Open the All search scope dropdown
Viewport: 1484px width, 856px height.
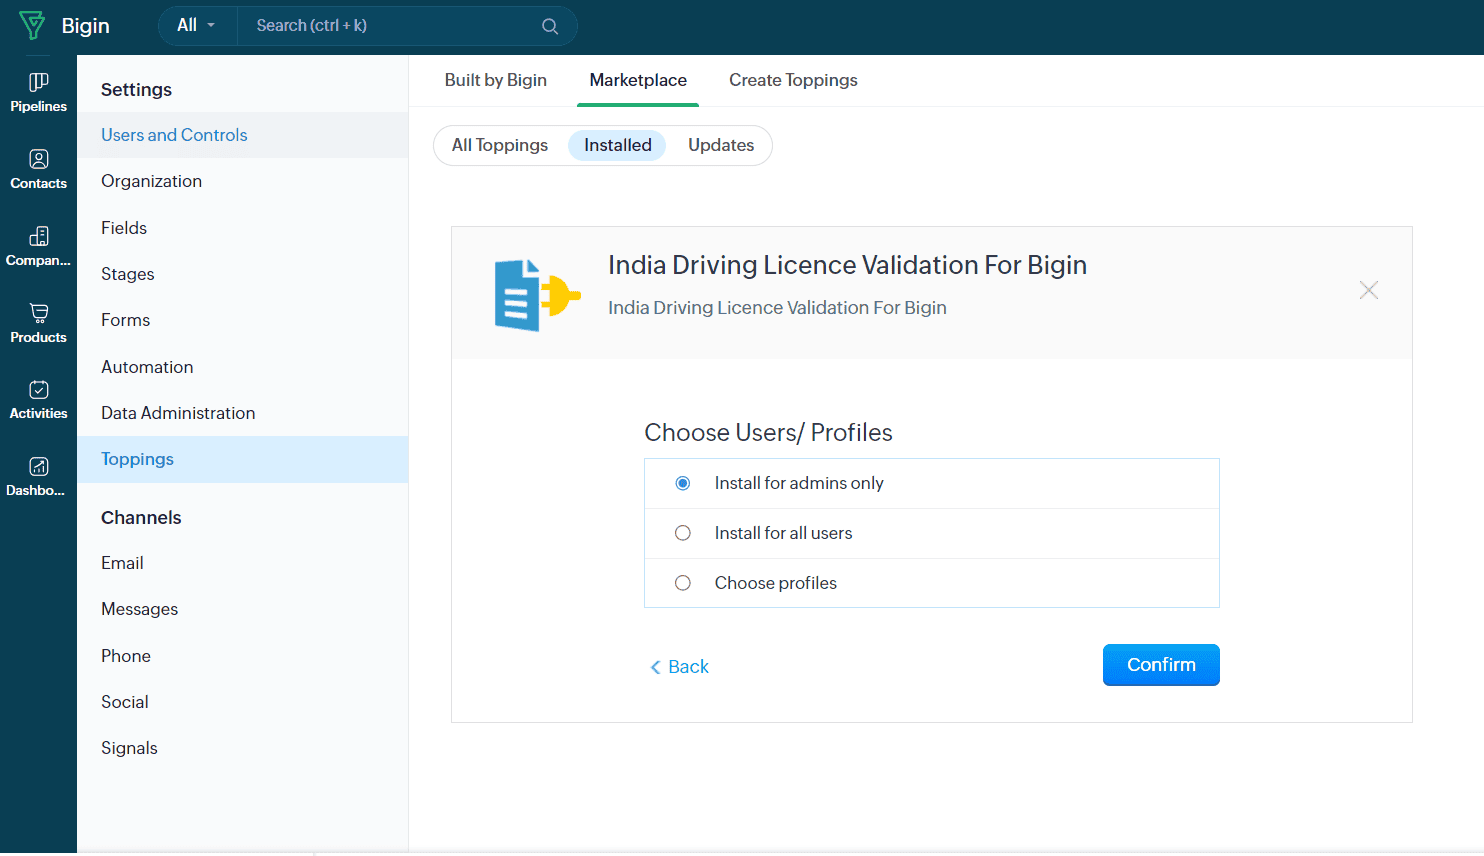tap(197, 25)
